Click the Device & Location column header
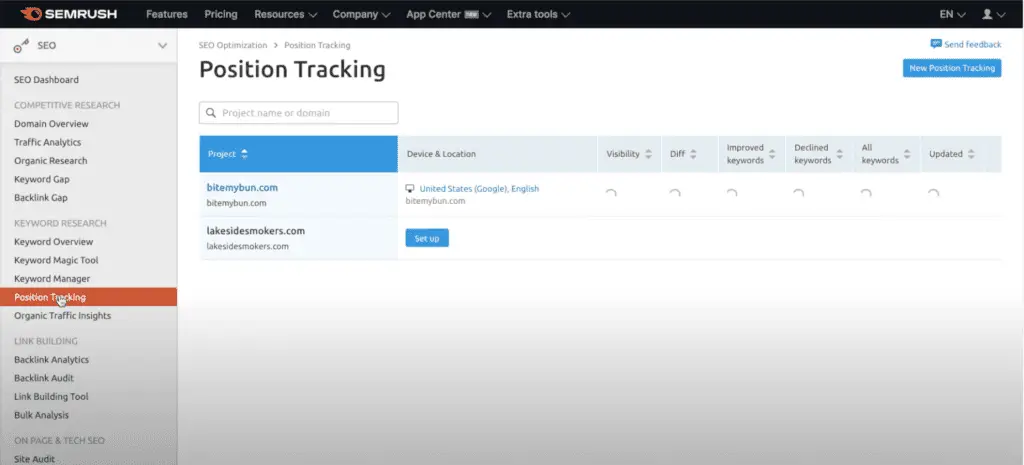The image size is (1024, 465). [441, 154]
